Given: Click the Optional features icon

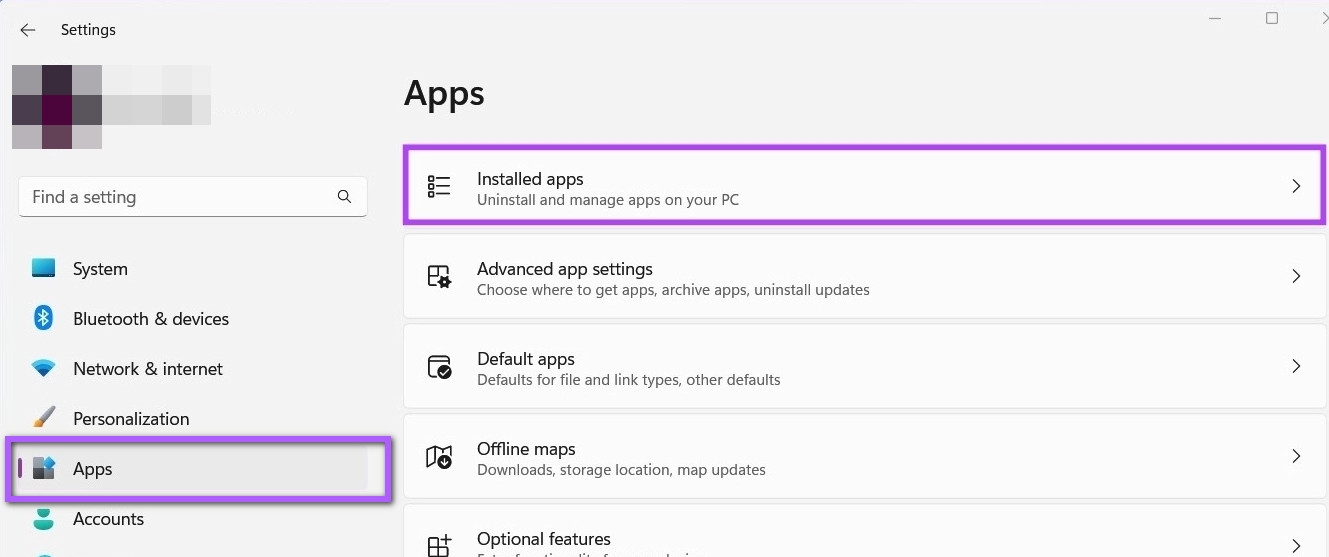Looking at the screenshot, I should pos(439,545).
